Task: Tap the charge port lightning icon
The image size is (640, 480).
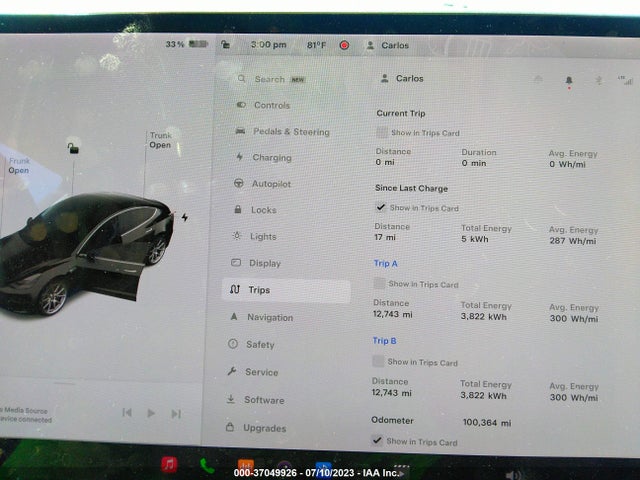Action: tap(184, 217)
